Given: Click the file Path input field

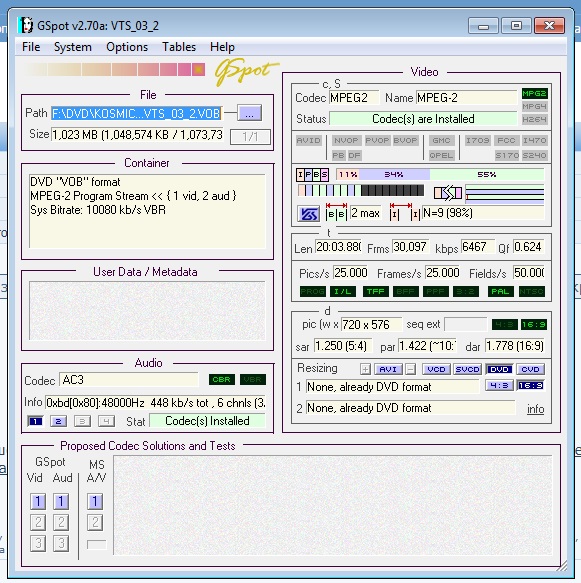Looking at the screenshot, I should [x=136, y=113].
